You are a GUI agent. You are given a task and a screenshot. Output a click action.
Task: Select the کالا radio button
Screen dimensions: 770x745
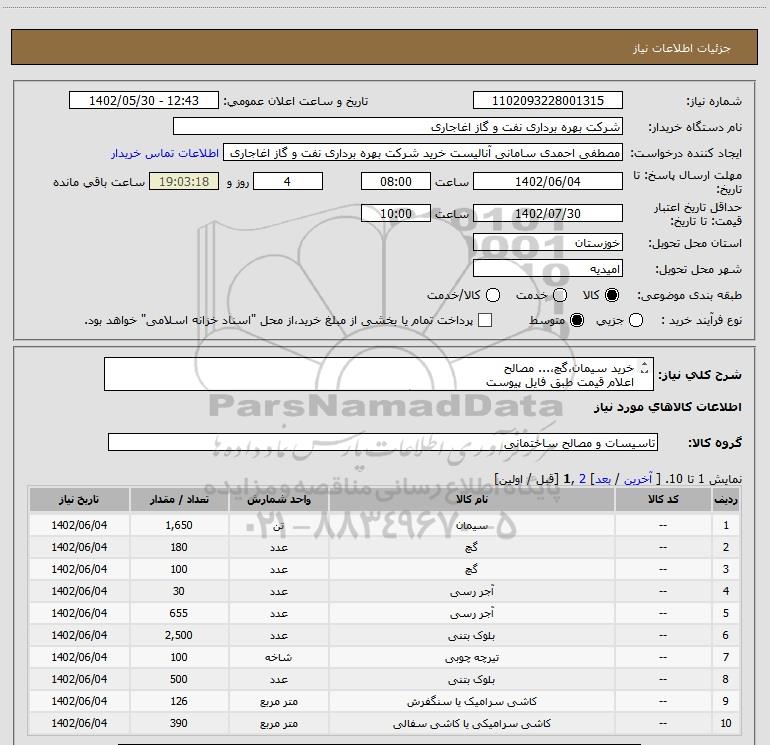(x=612, y=295)
